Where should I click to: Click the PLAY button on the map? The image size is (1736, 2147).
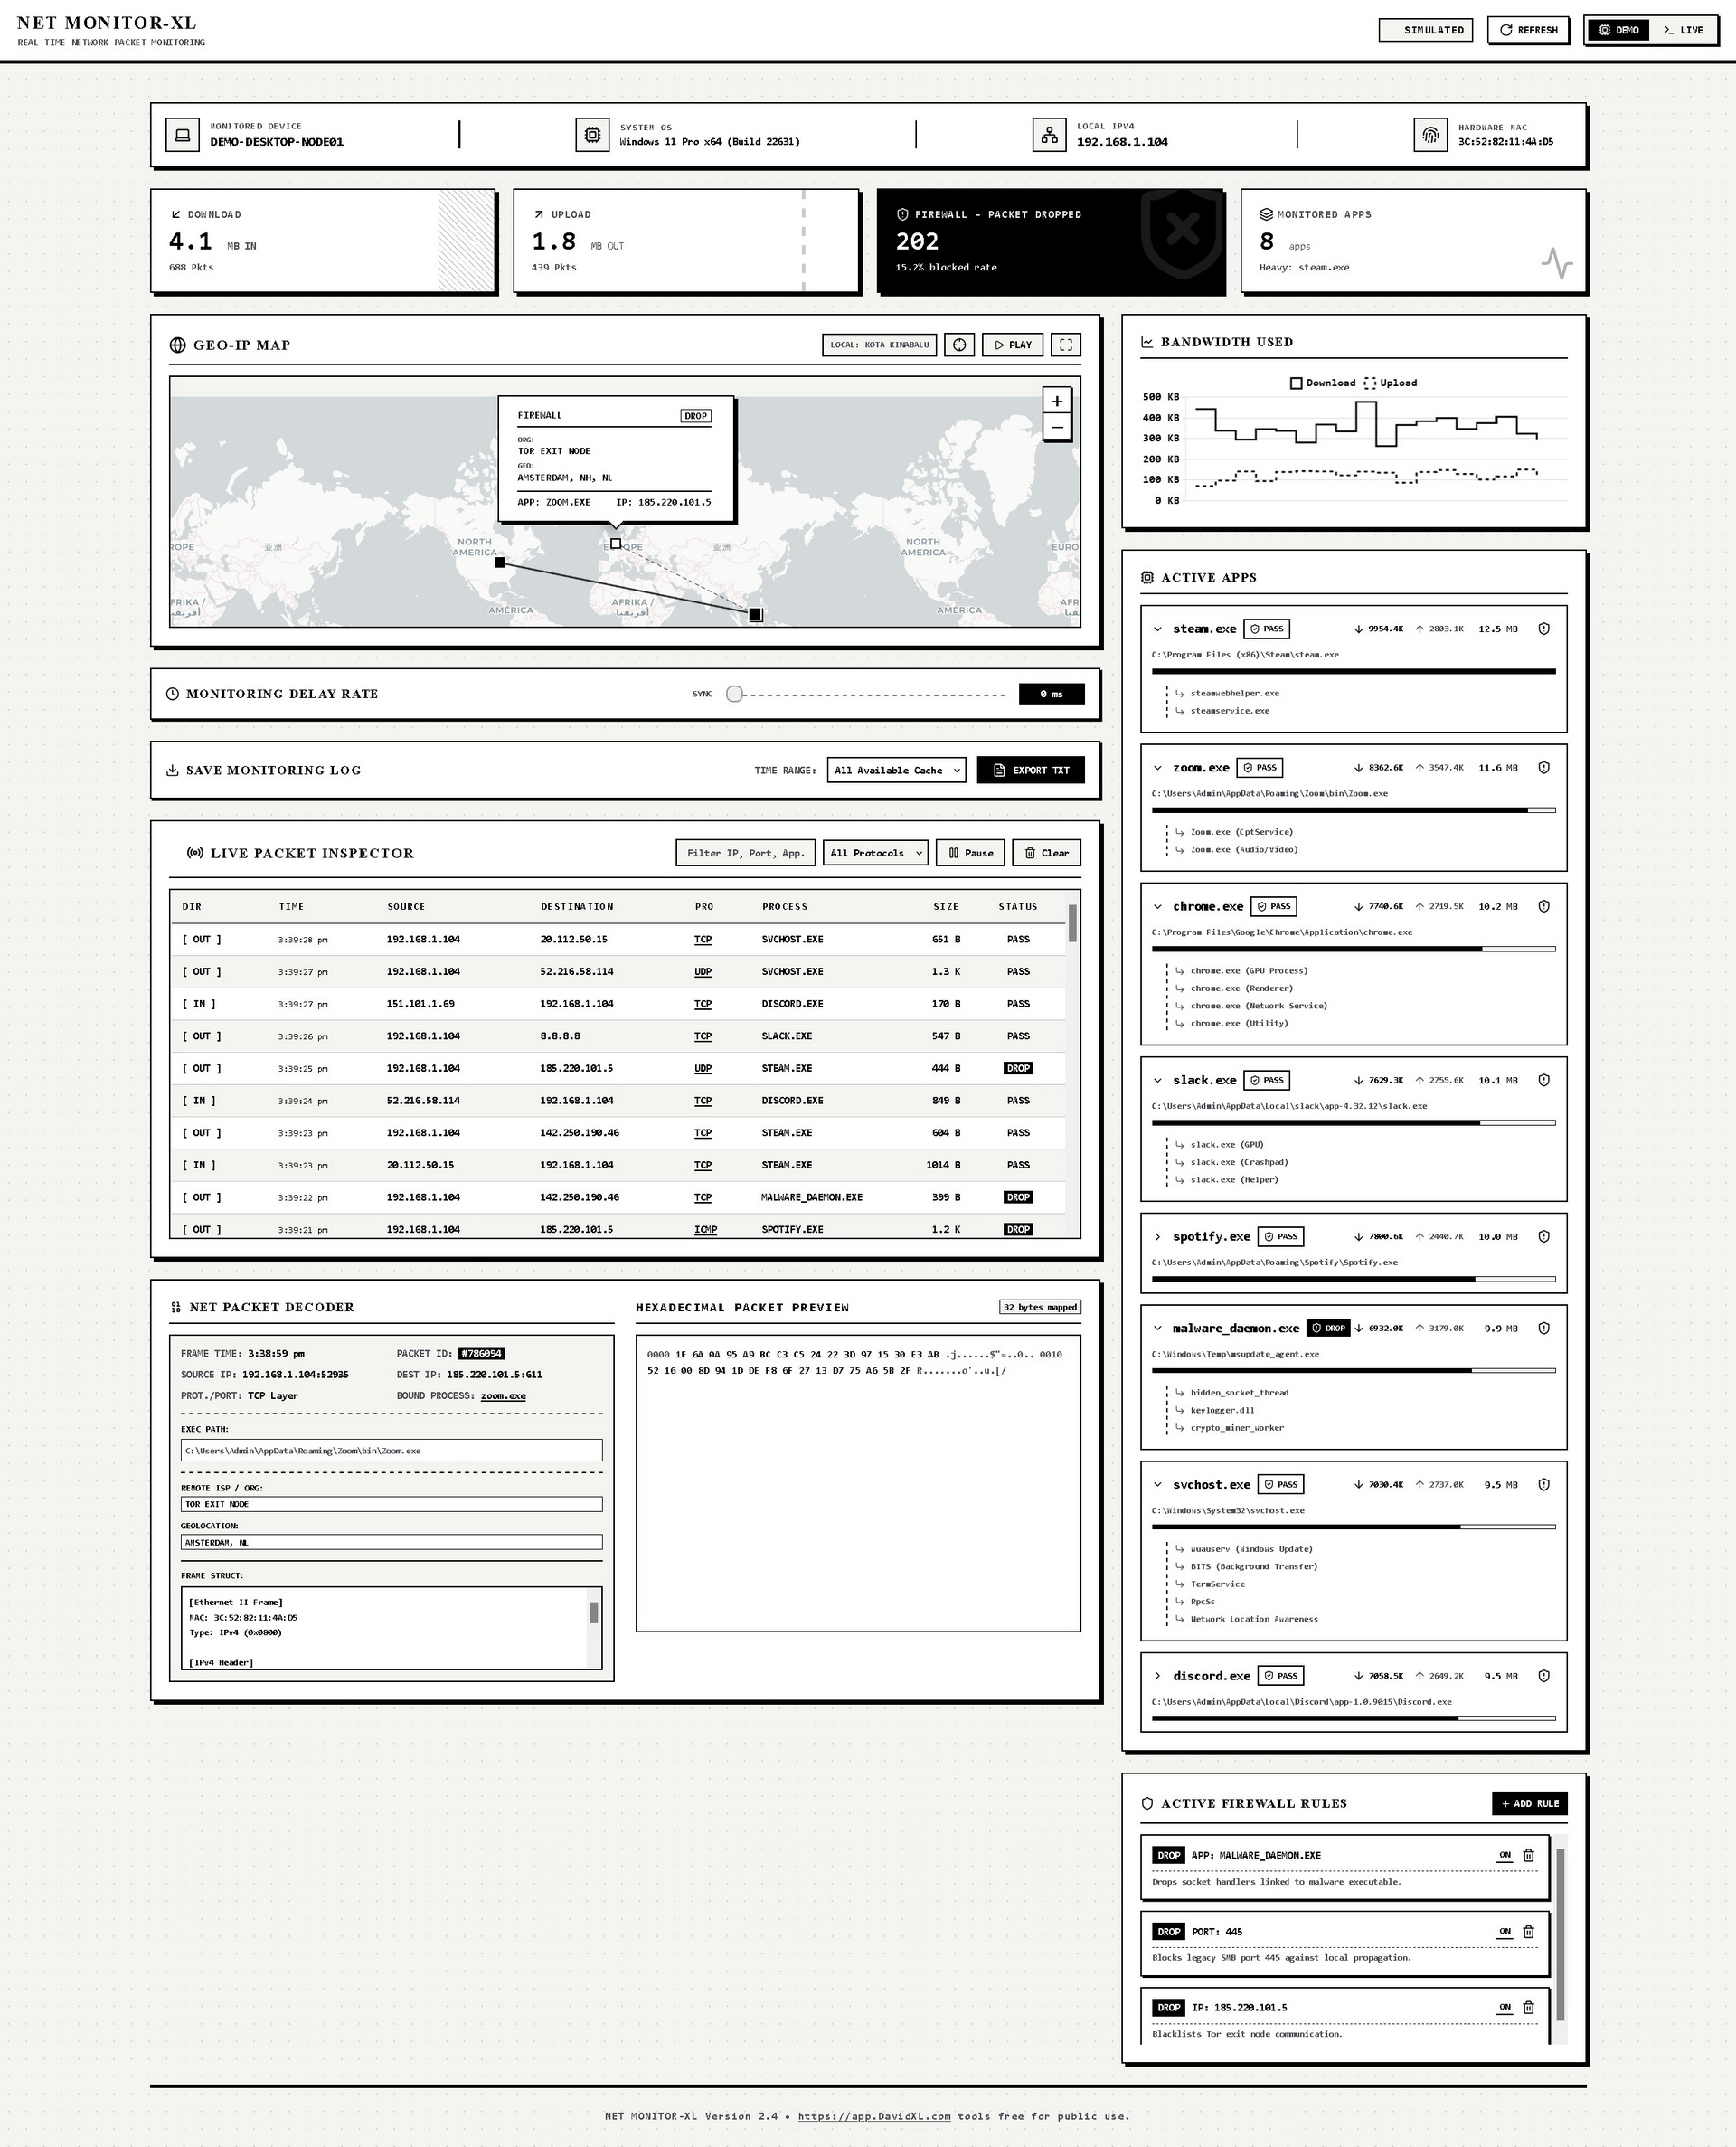pos(1012,345)
